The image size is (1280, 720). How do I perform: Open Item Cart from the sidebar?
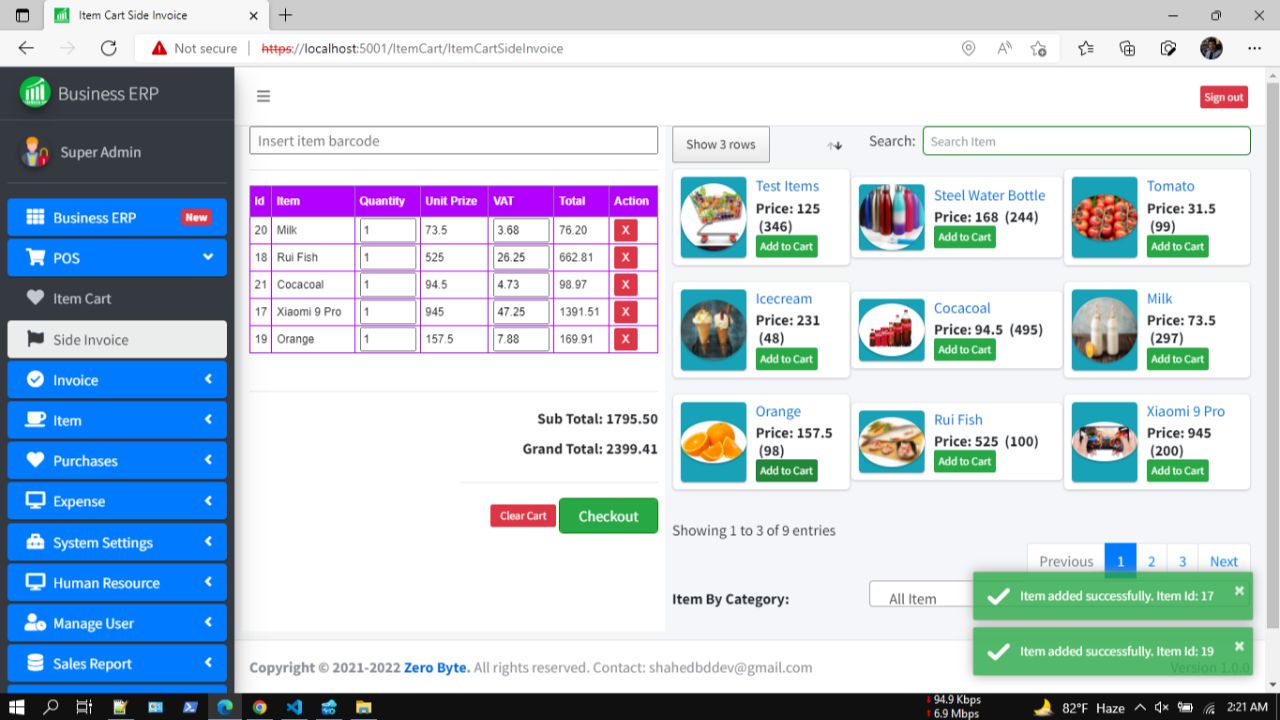pos(80,298)
